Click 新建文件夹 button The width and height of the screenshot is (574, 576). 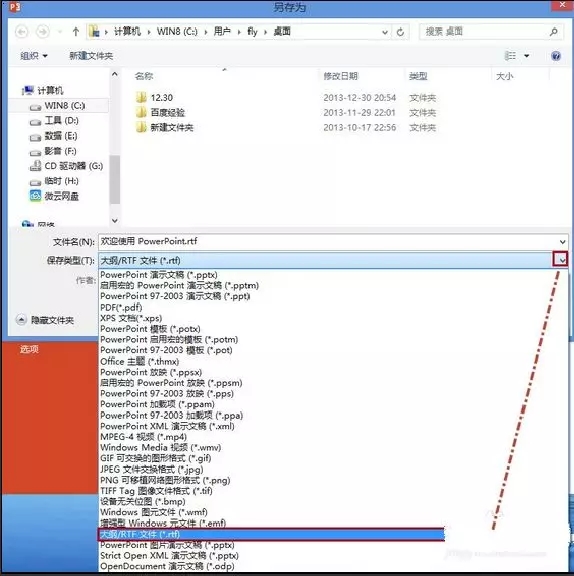tap(91, 56)
